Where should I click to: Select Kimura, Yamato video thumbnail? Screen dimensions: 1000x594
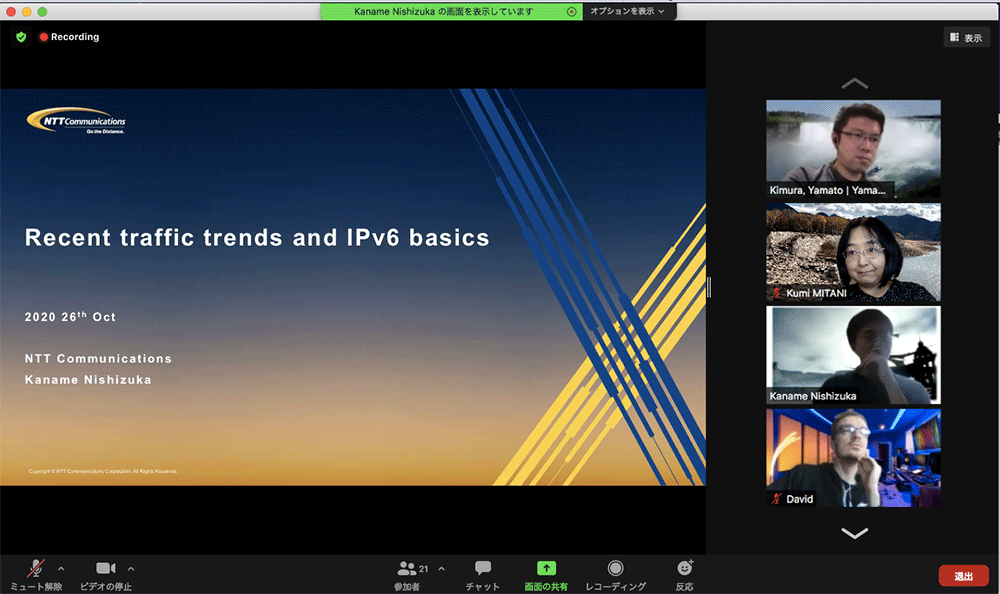point(853,149)
